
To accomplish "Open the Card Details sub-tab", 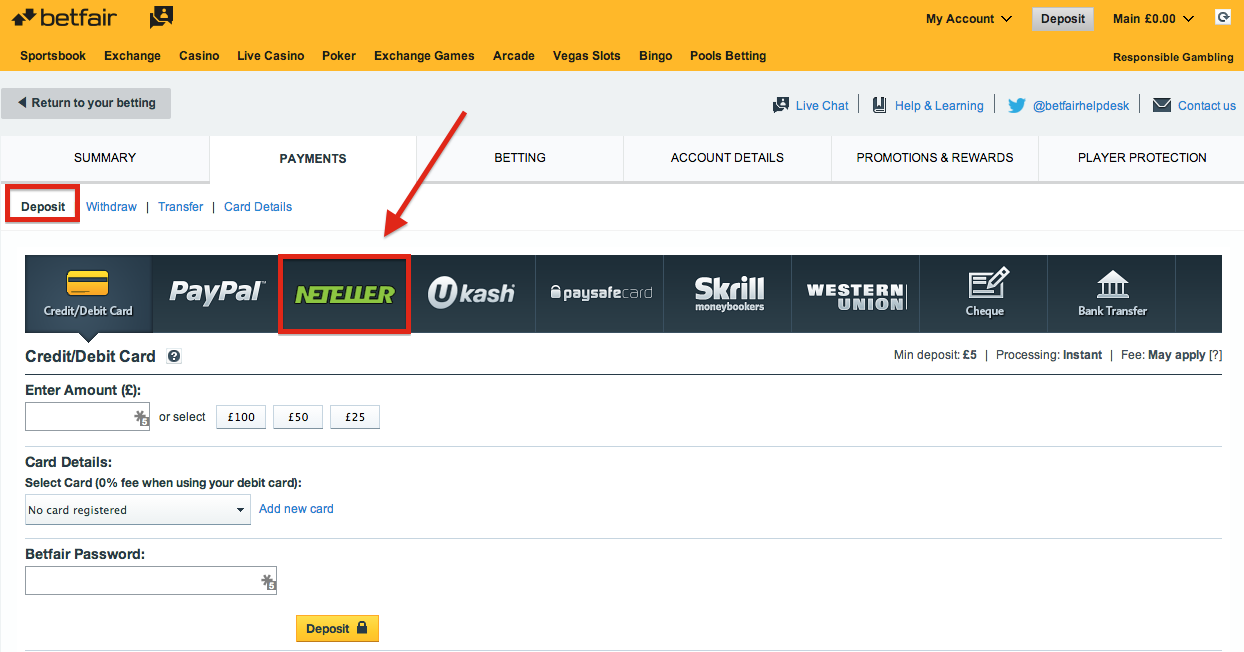I will click(x=258, y=207).
